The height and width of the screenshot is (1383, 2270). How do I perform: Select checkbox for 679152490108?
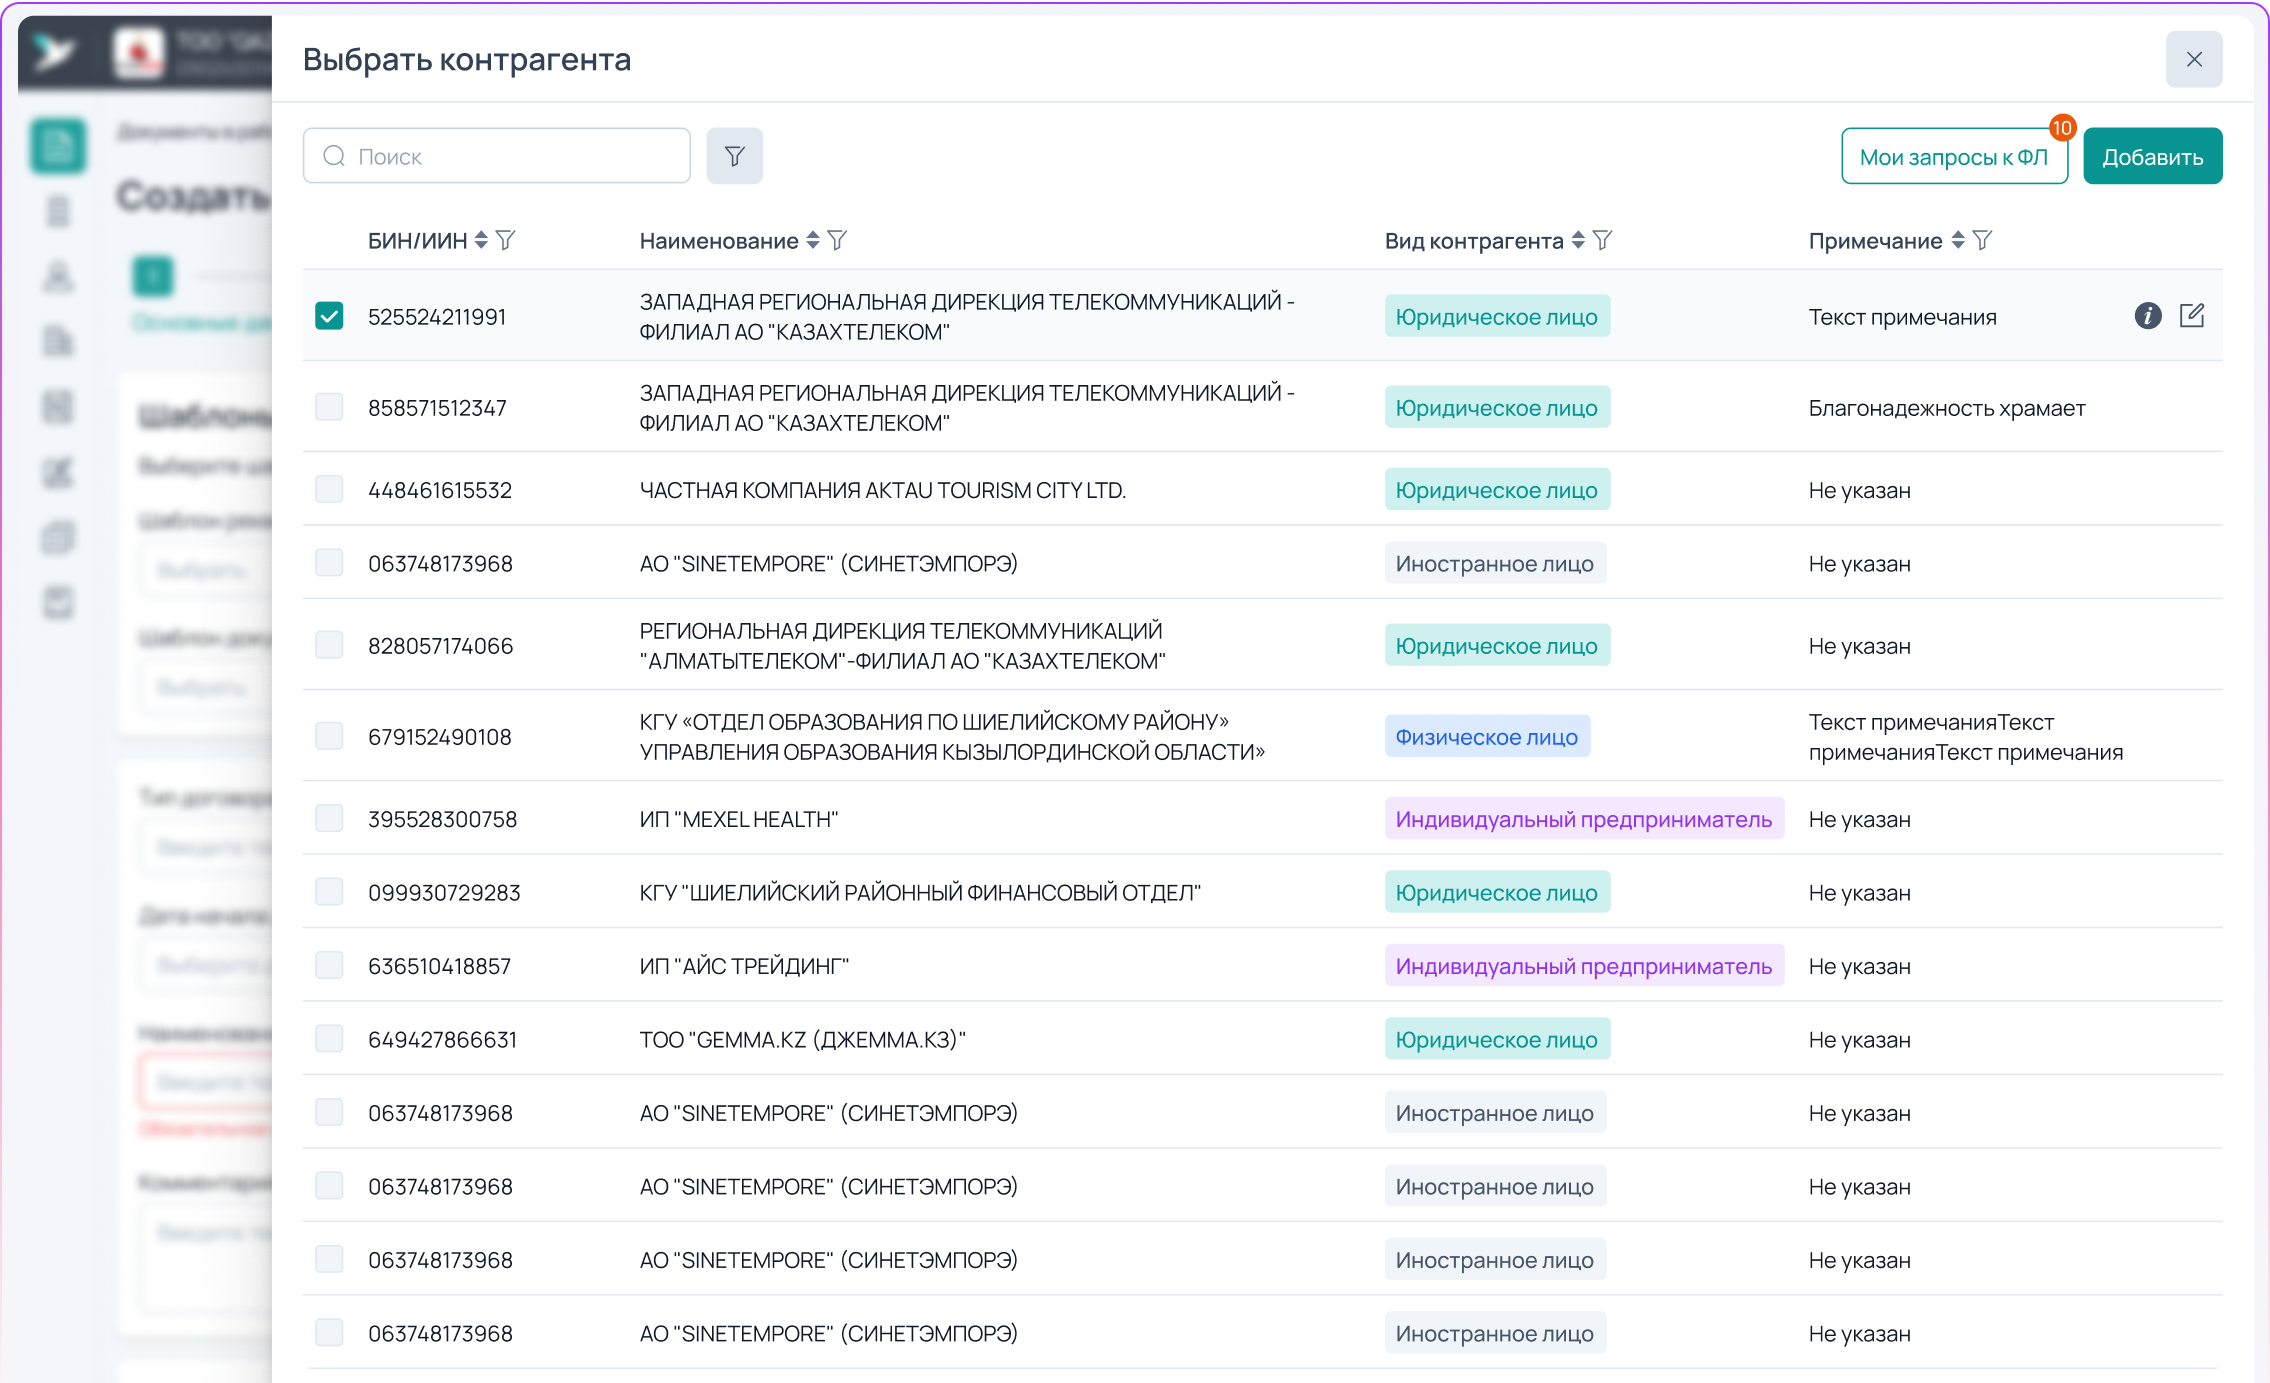329,736
